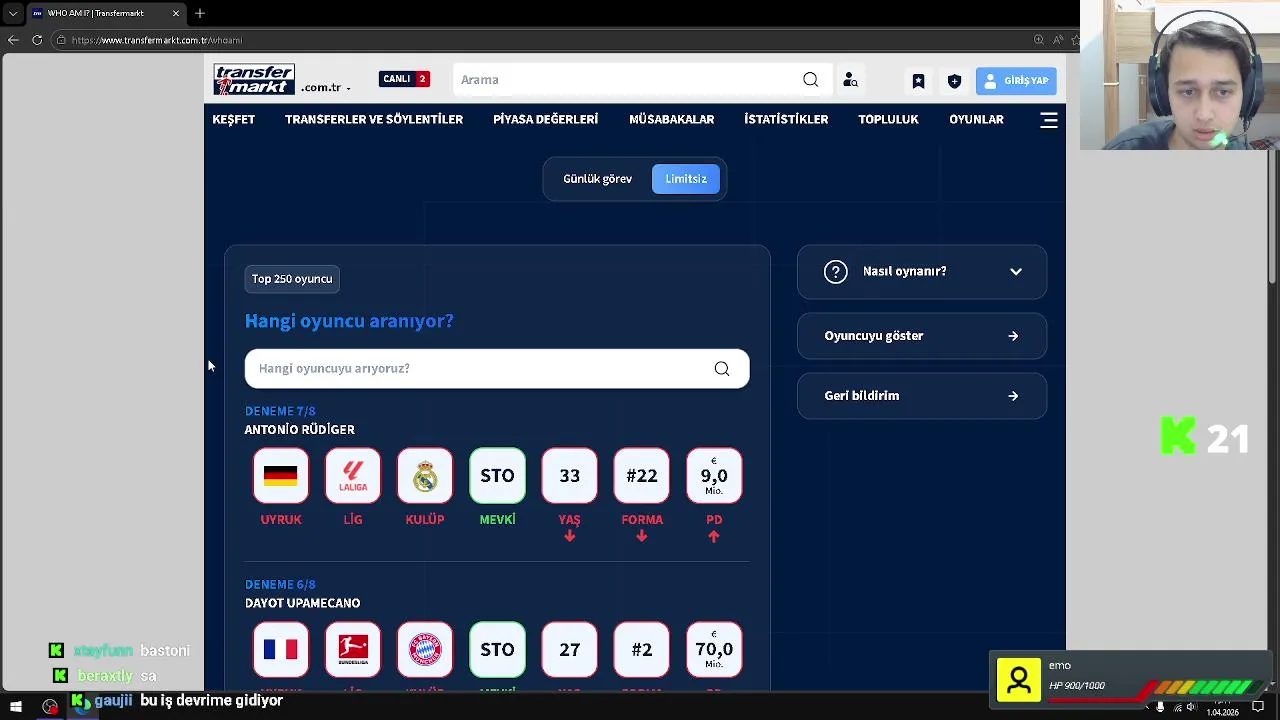
Task: Click the DAYOT UPAMECANO name
Action: click(303, 604)
